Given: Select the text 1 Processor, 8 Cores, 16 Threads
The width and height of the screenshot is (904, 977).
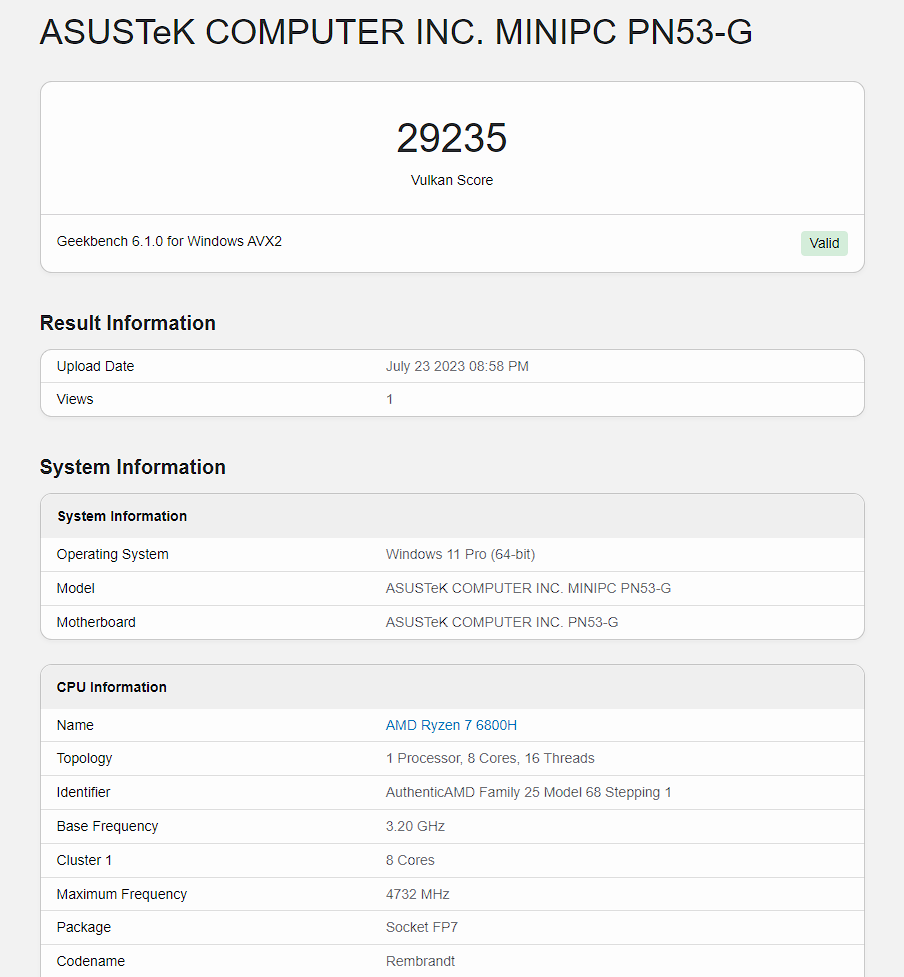Looking at the screenshot, I should click(x=490, y=758).
